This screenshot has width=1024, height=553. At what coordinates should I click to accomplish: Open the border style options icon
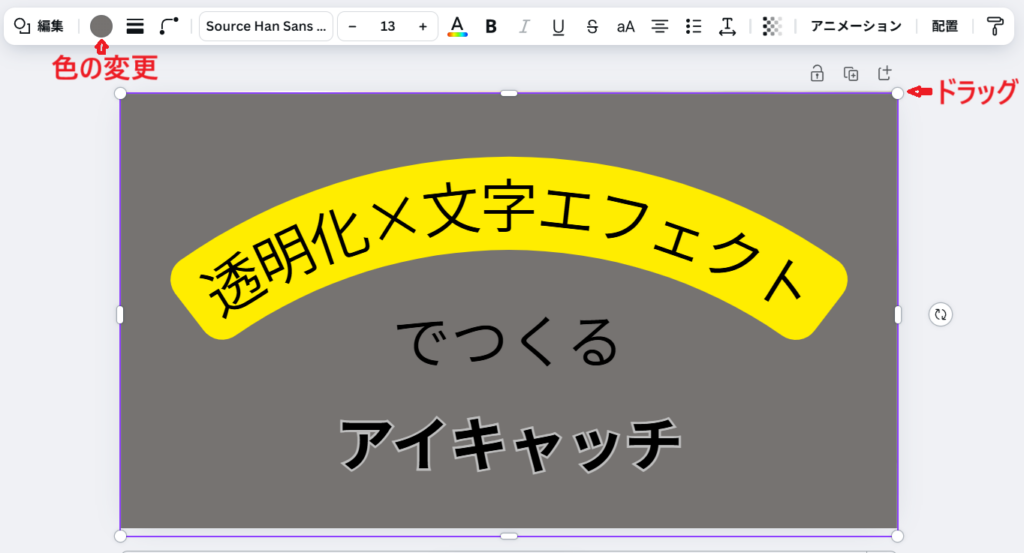[135, 26]
